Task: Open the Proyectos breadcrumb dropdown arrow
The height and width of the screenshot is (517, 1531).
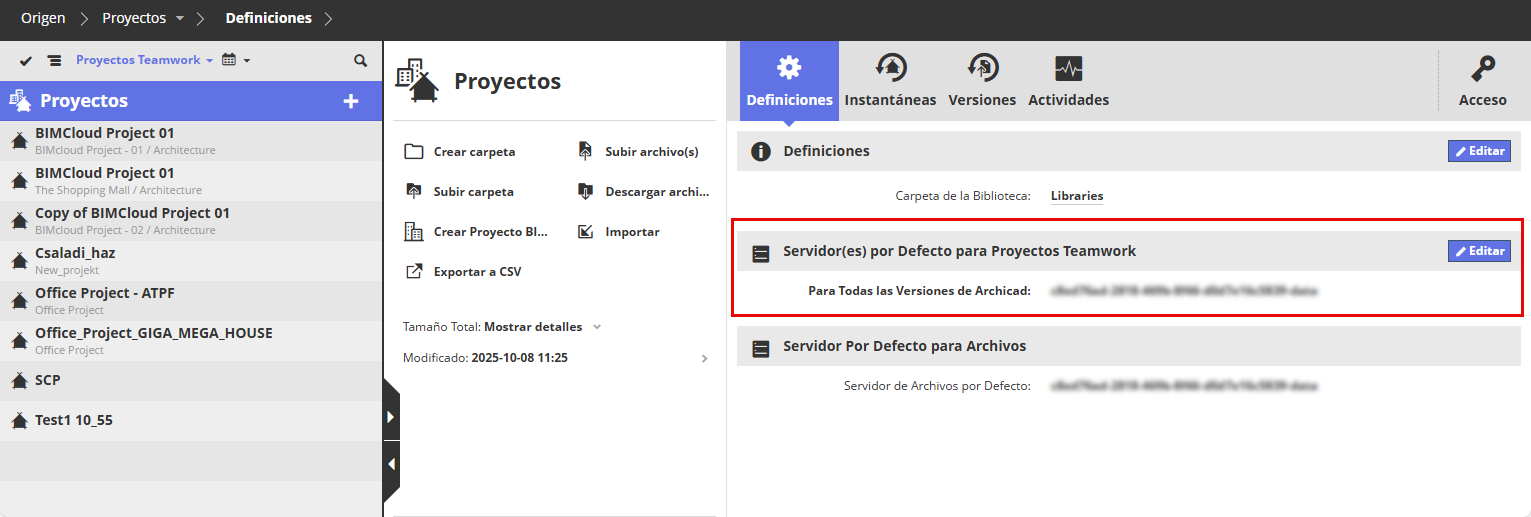Action: tap(179, 19)
